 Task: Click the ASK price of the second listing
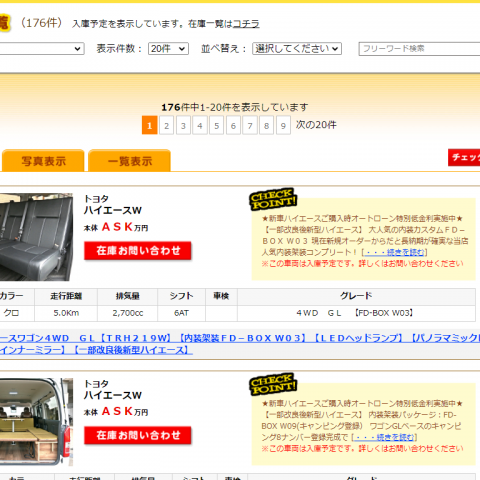click(x=117, y=411)
